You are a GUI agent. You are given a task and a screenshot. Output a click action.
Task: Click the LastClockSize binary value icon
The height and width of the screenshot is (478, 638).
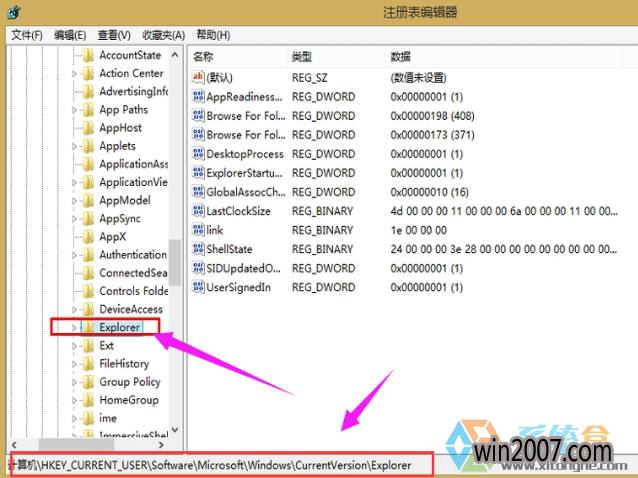(x=198, y=211)
